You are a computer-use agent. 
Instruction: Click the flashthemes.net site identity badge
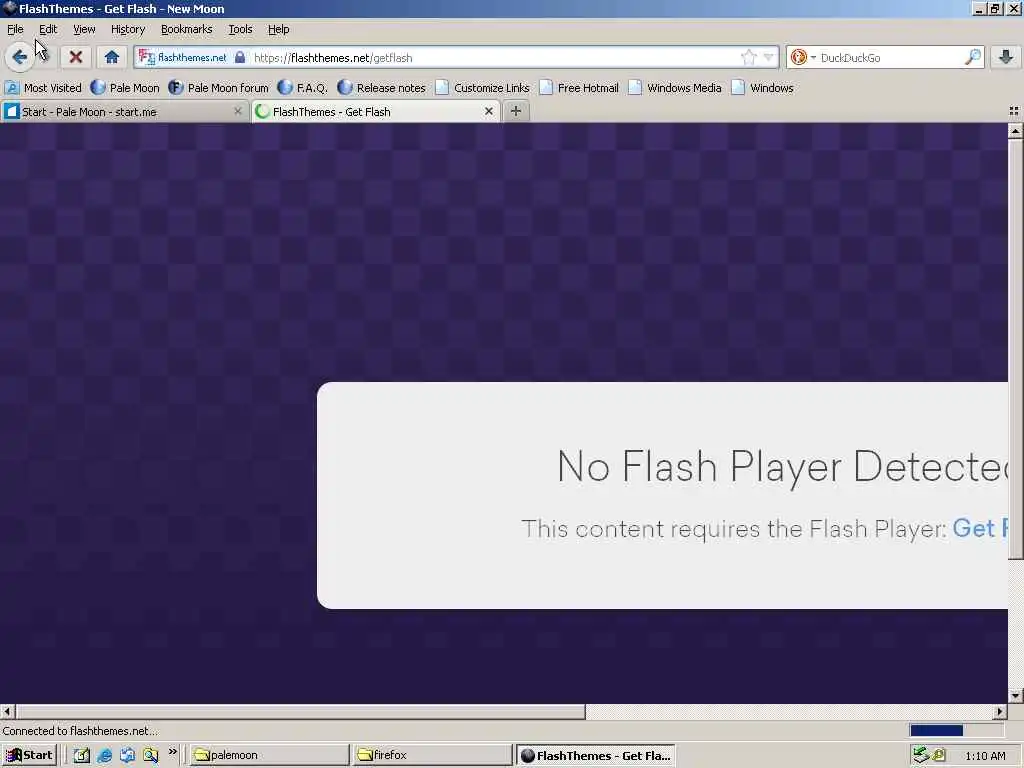[x=183, y=57]
